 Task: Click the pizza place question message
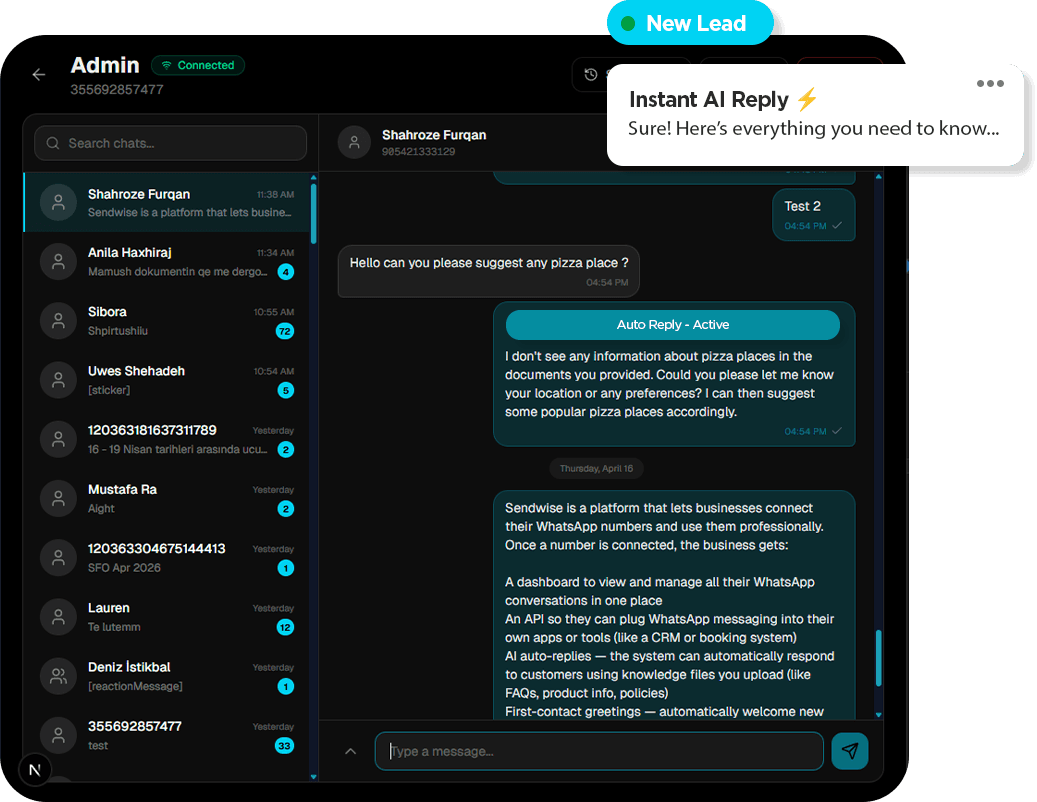[488, 271]
